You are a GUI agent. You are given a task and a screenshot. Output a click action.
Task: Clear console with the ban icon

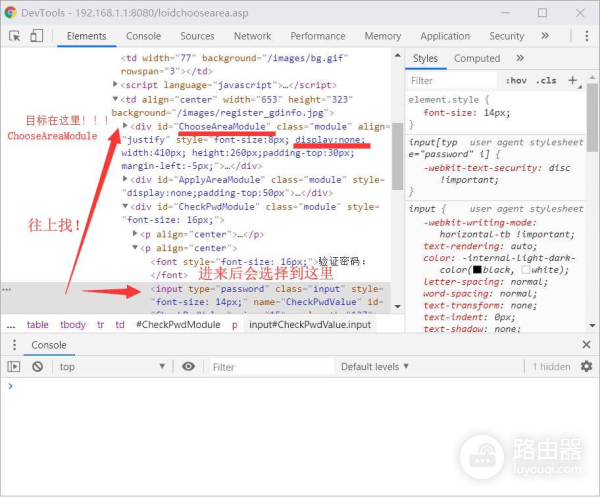(37, 367)
